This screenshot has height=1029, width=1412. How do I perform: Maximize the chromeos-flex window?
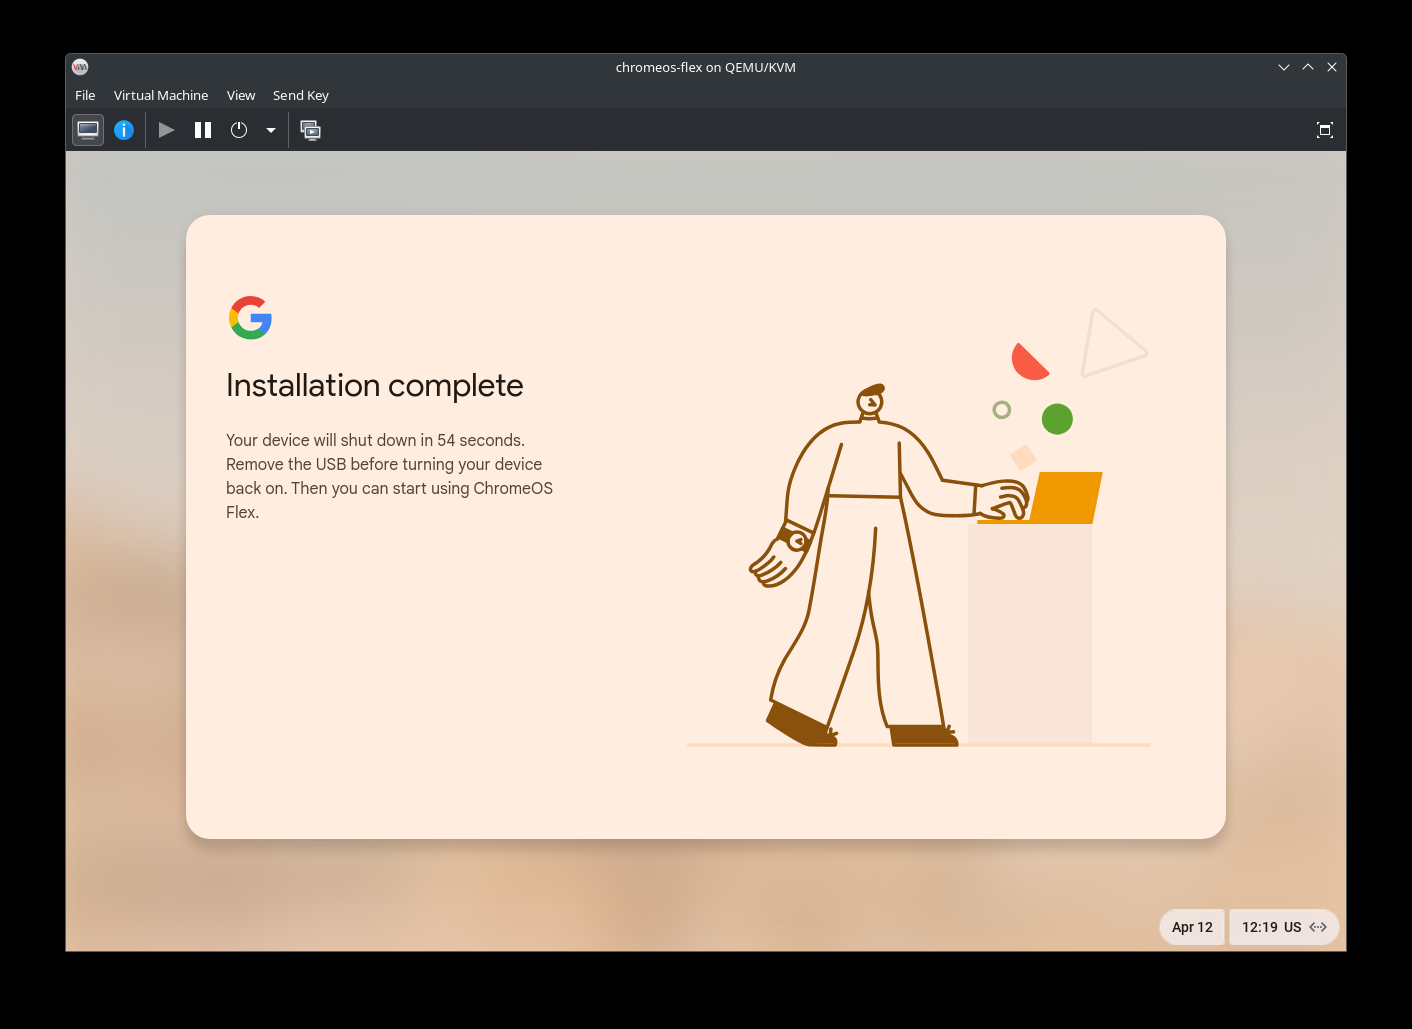(1308, 67)
